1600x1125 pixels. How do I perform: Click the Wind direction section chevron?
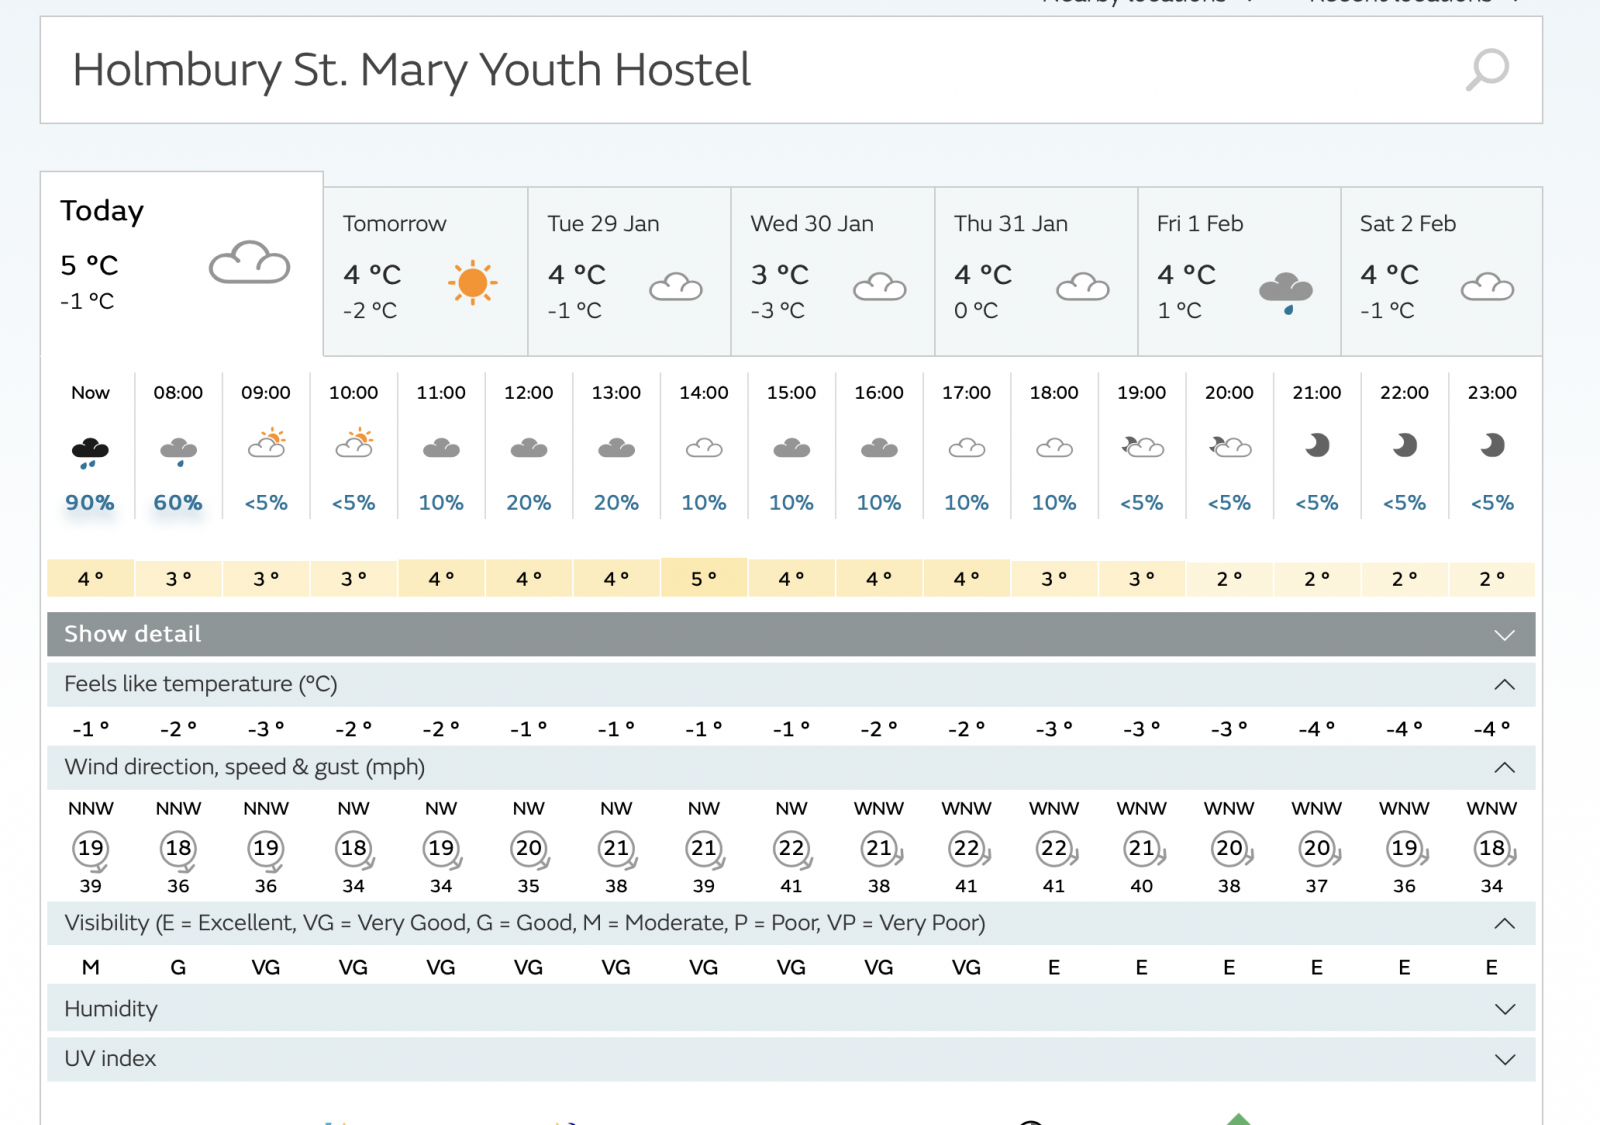[1504, 767]
